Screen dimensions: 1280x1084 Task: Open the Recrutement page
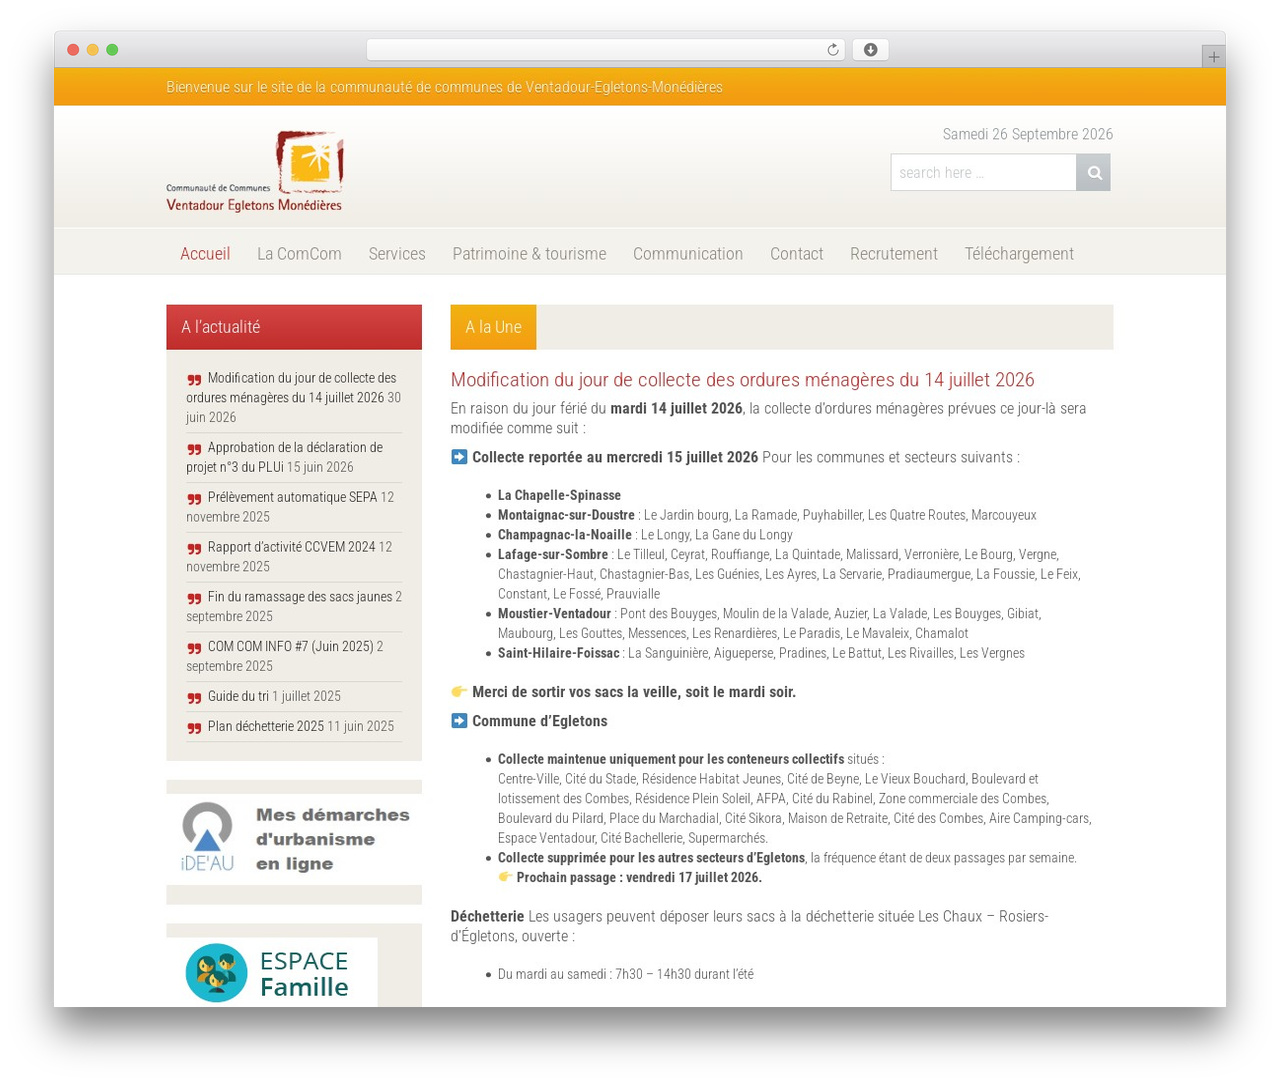pos(894,254)
